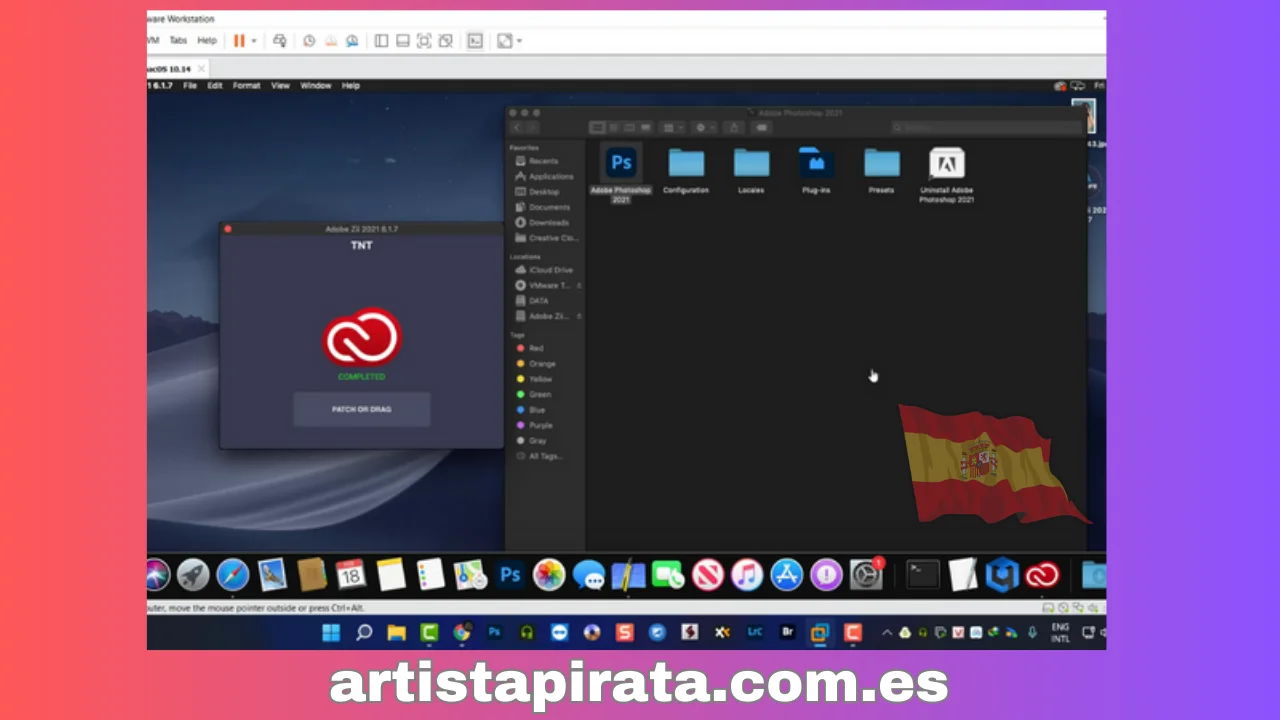The width and height of the screenshot is (1280, 720).
Task: Click the Finder search field
Action: [x=985, y=128]
